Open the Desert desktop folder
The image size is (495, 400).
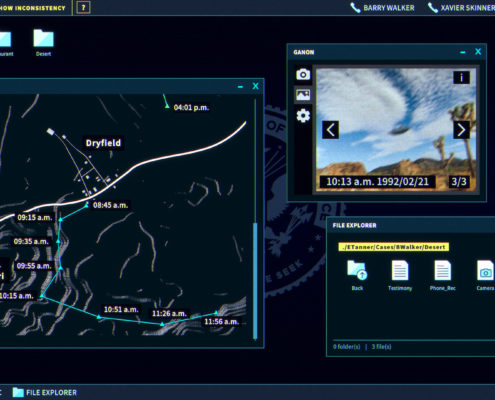43,42
